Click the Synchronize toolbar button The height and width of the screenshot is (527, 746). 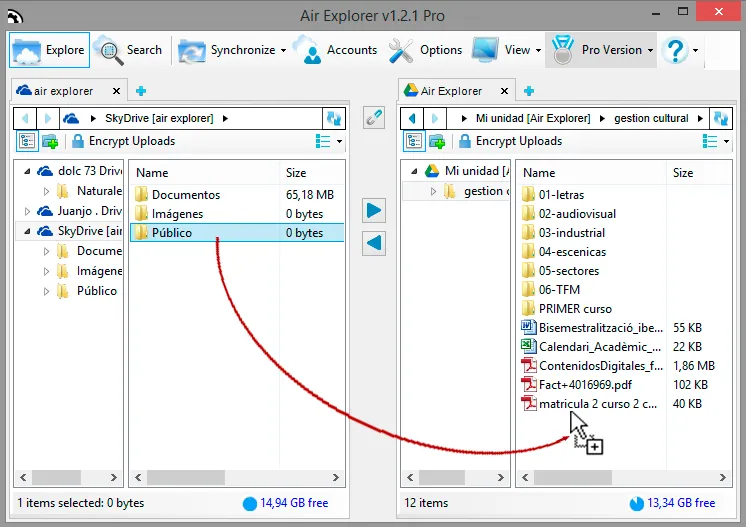tap(232, 50)
